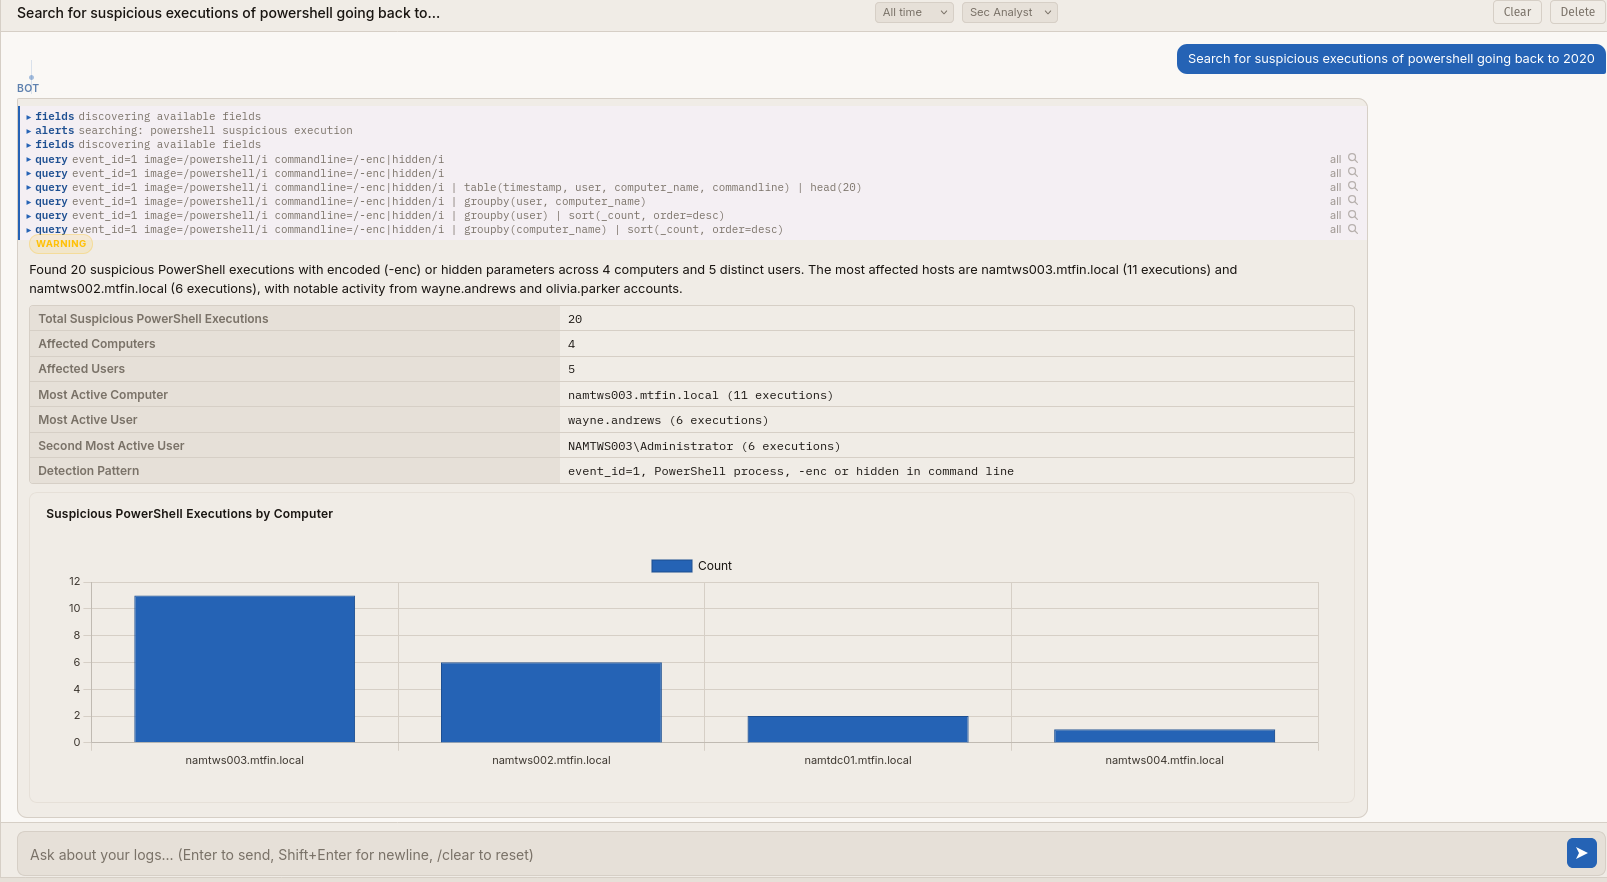Click the 'Affected Users' row label
This screenshot has height=882, width=1607.
pyautogui.click(x=81, y=369)
